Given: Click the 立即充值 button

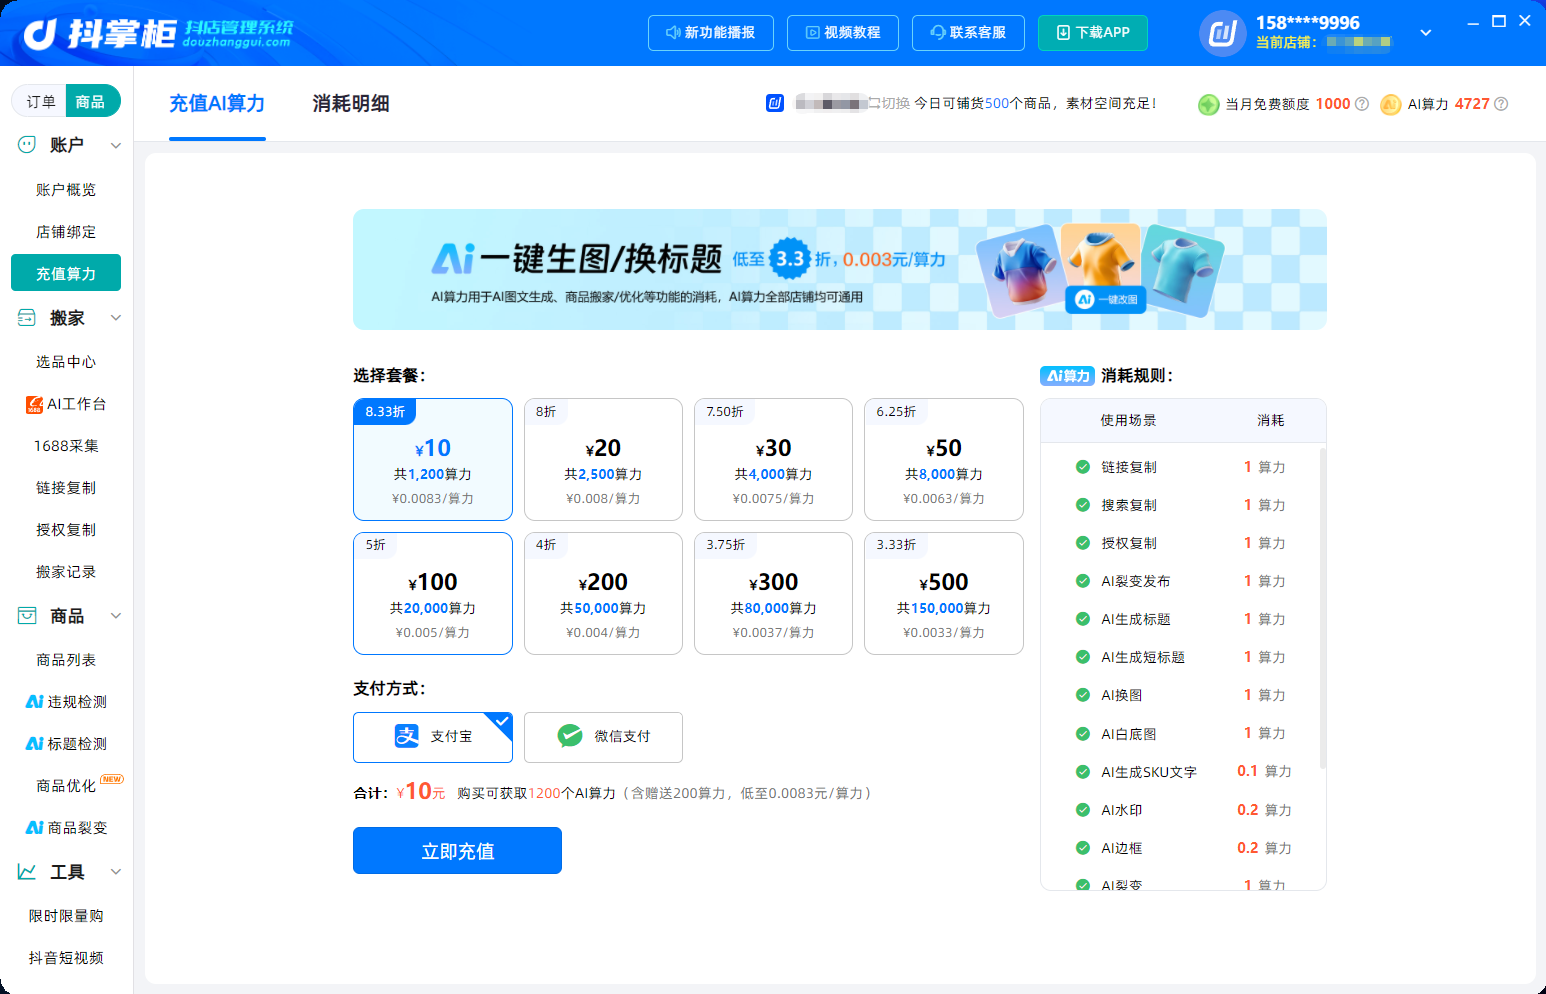Looking at the screenshot, I should [457, 851].
